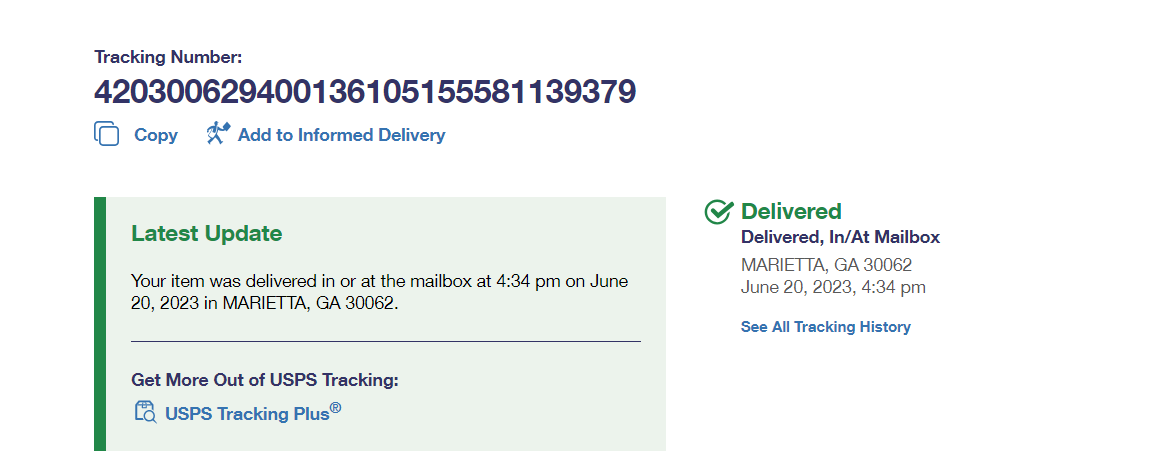Click the Copy tracking number icon

point(107,134)
